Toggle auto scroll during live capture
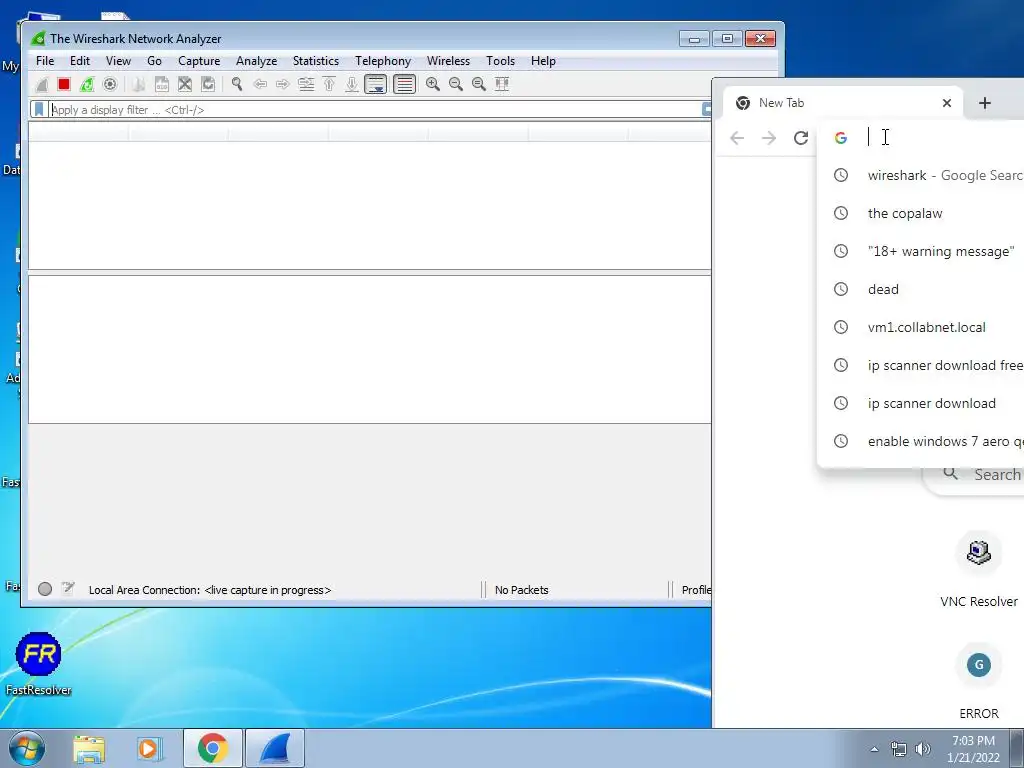The height and width of the screenshot is (768, 1024). (x=376, y=84)
